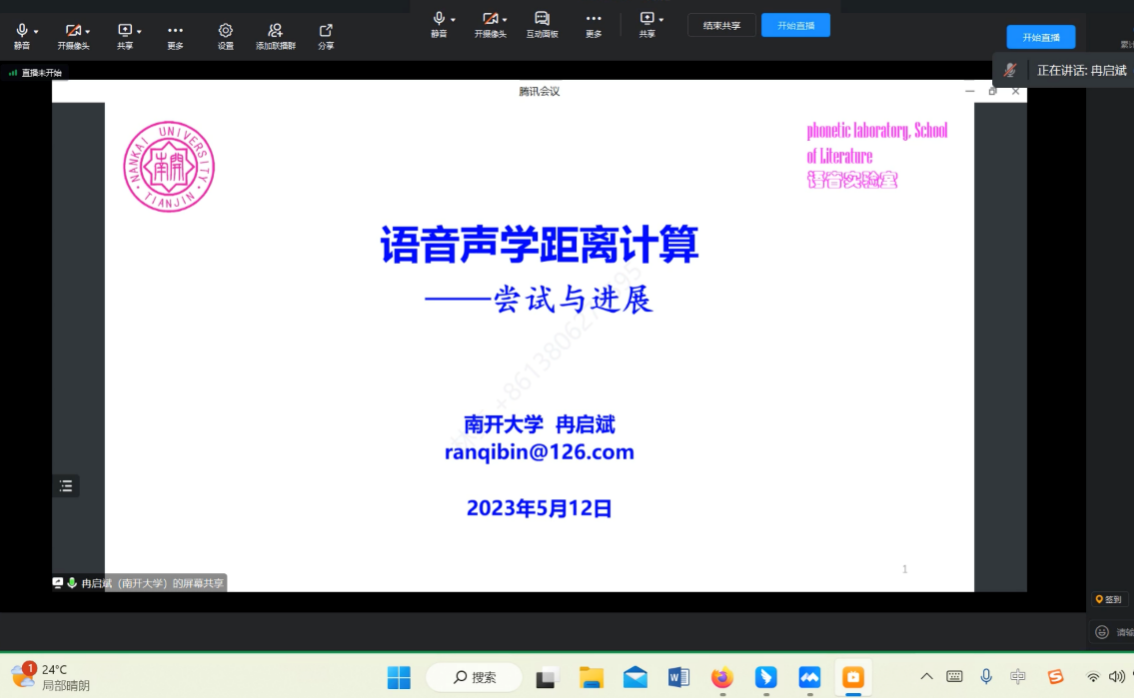Click the 结束共享 button
Screen dimensions: 1135x698
721,25
